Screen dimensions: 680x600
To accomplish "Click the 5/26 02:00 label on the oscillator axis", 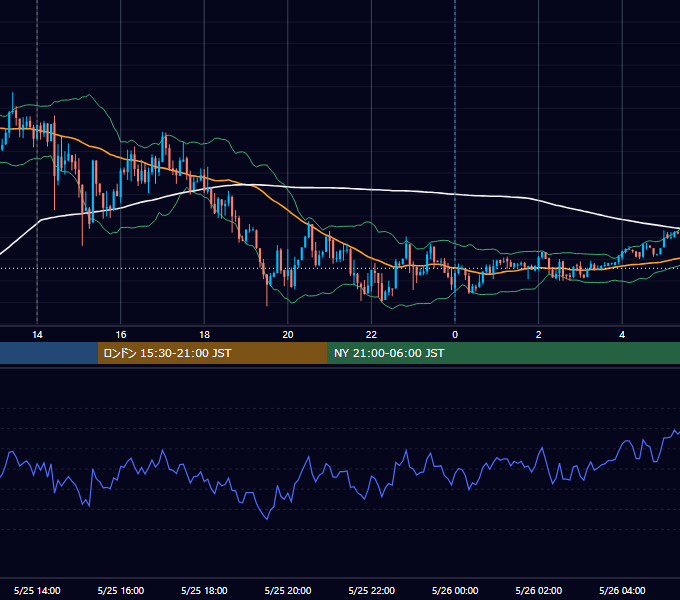I will (539, 590).
